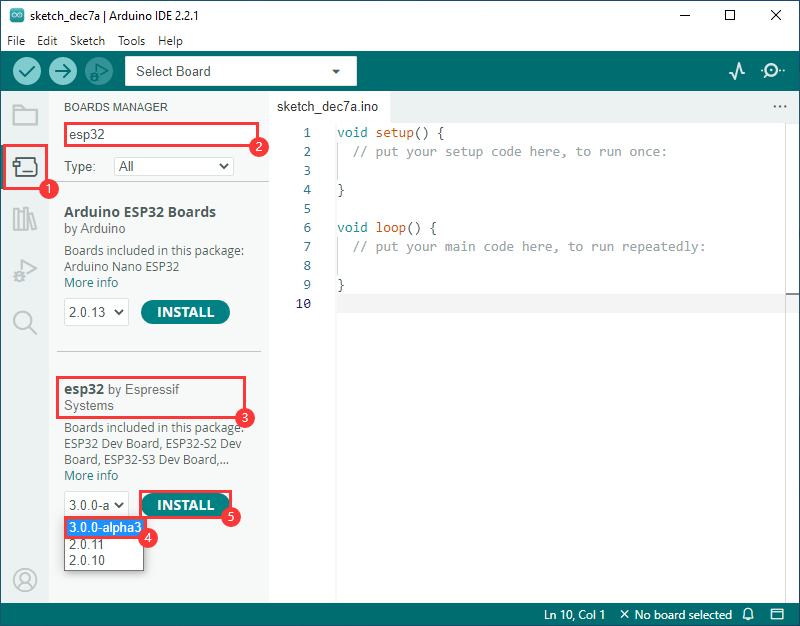Open the Edit menu
This screenshot has height=626, width=800.
[x=47, y=41]
